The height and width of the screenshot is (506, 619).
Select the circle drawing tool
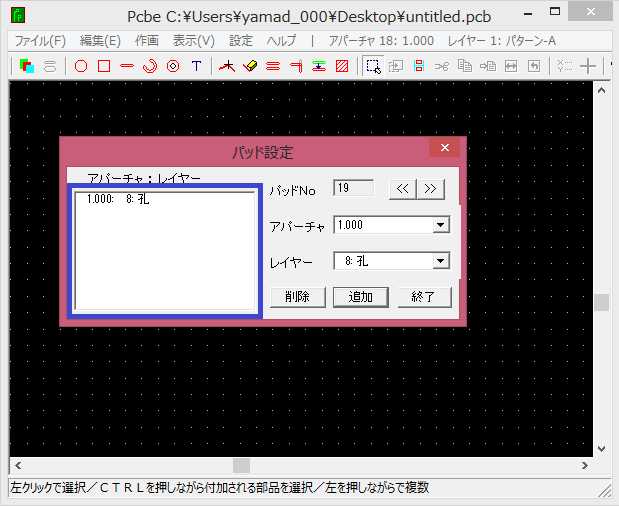(81, 66)
